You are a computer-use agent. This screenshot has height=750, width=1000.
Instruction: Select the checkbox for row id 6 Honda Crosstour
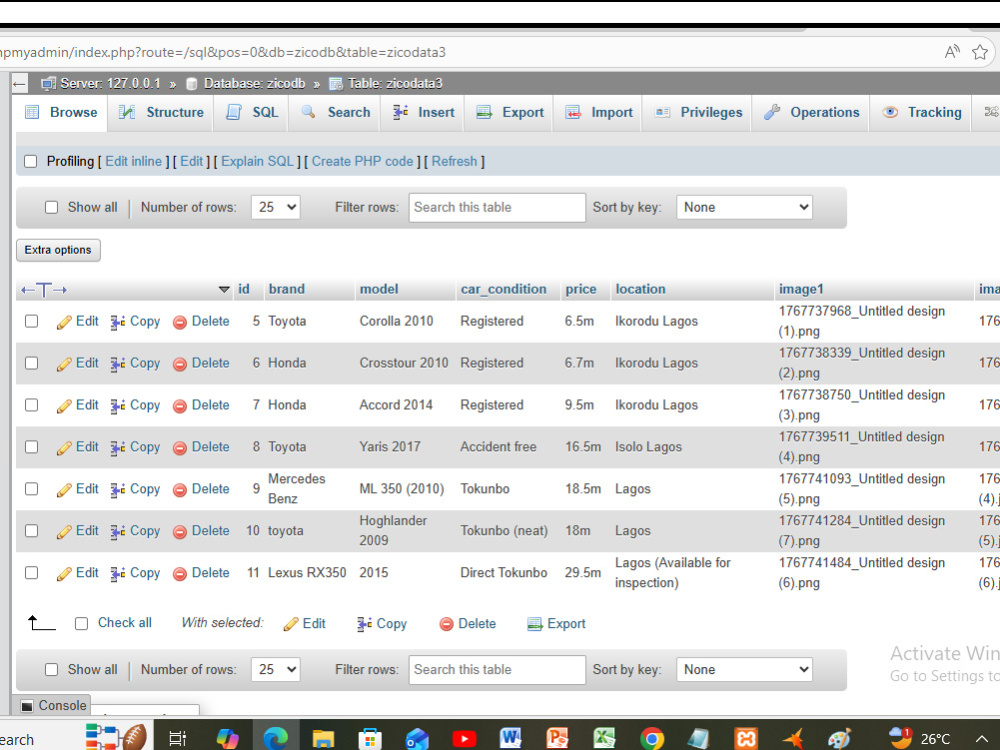pos(31,363)
